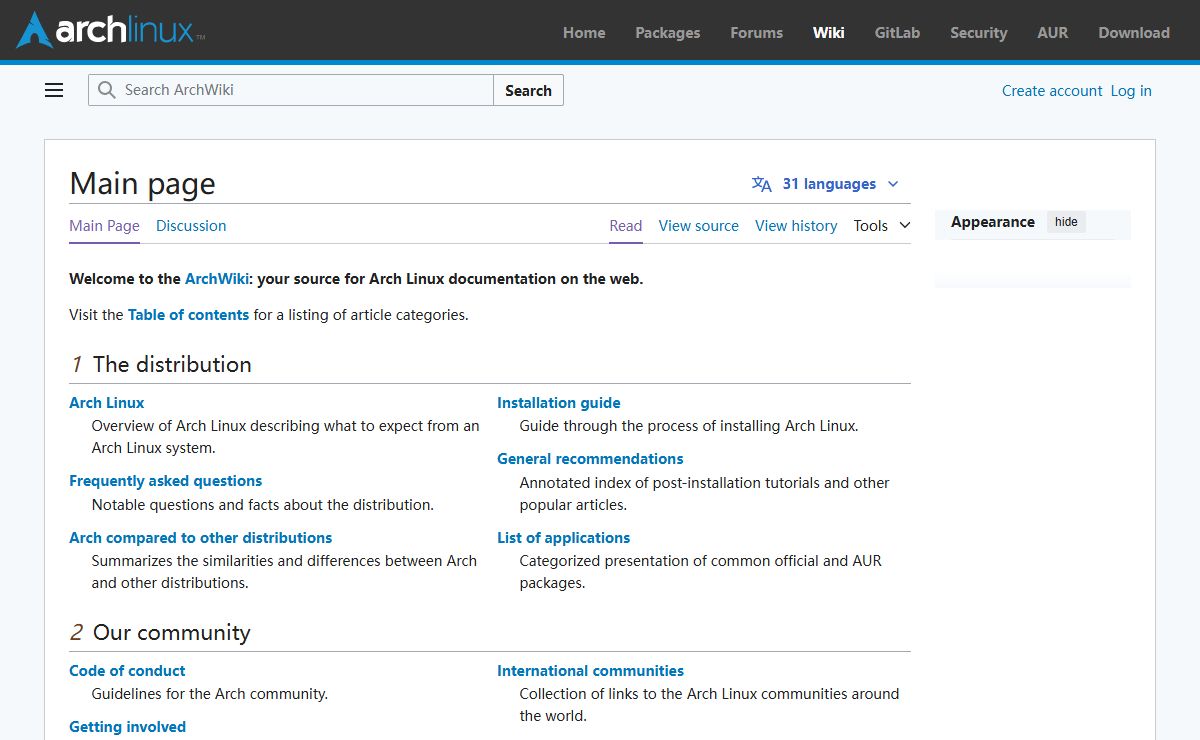Switch to the Main Page tab
The height and width of the screenshot is (740, 1200).
104,226
